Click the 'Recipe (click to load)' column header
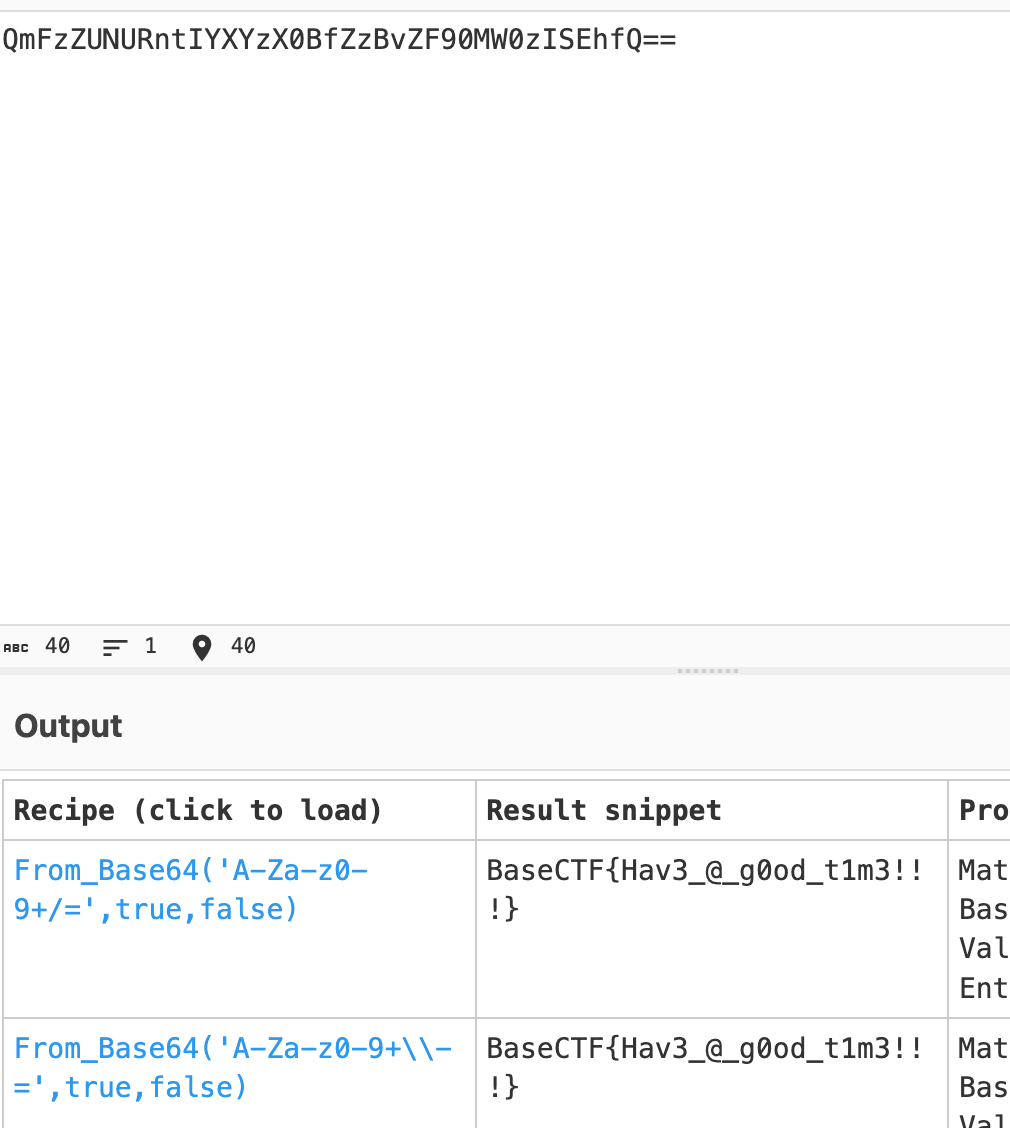Image resolution: width=1010 pixels, height=1128 pixels. click(x=198, y=810)
